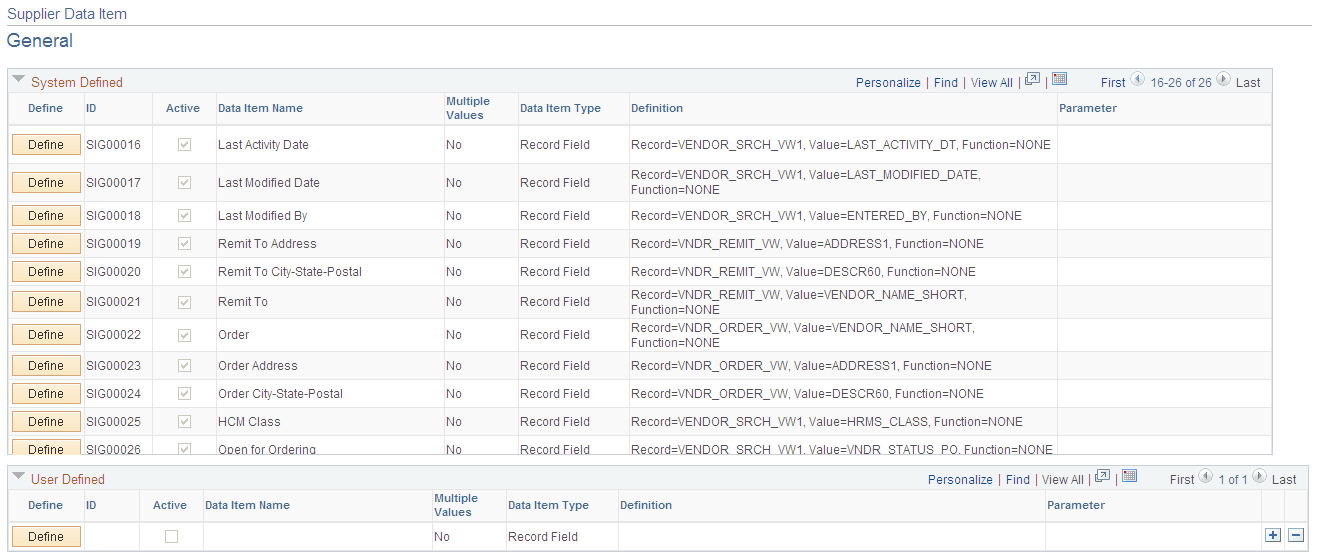The image size is (1318, 556).
Task: Download System Defined grid to spreadsheet icon
Action: pyautogui.click(x=1060, y=80)
